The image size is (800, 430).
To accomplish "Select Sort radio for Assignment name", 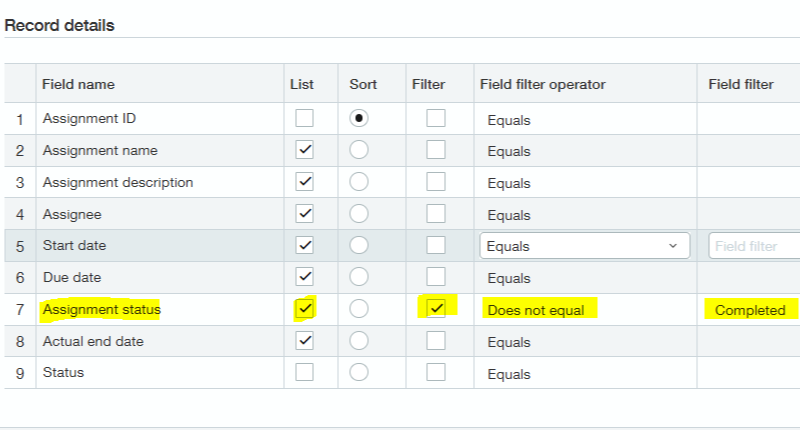I will click(359, 150).
